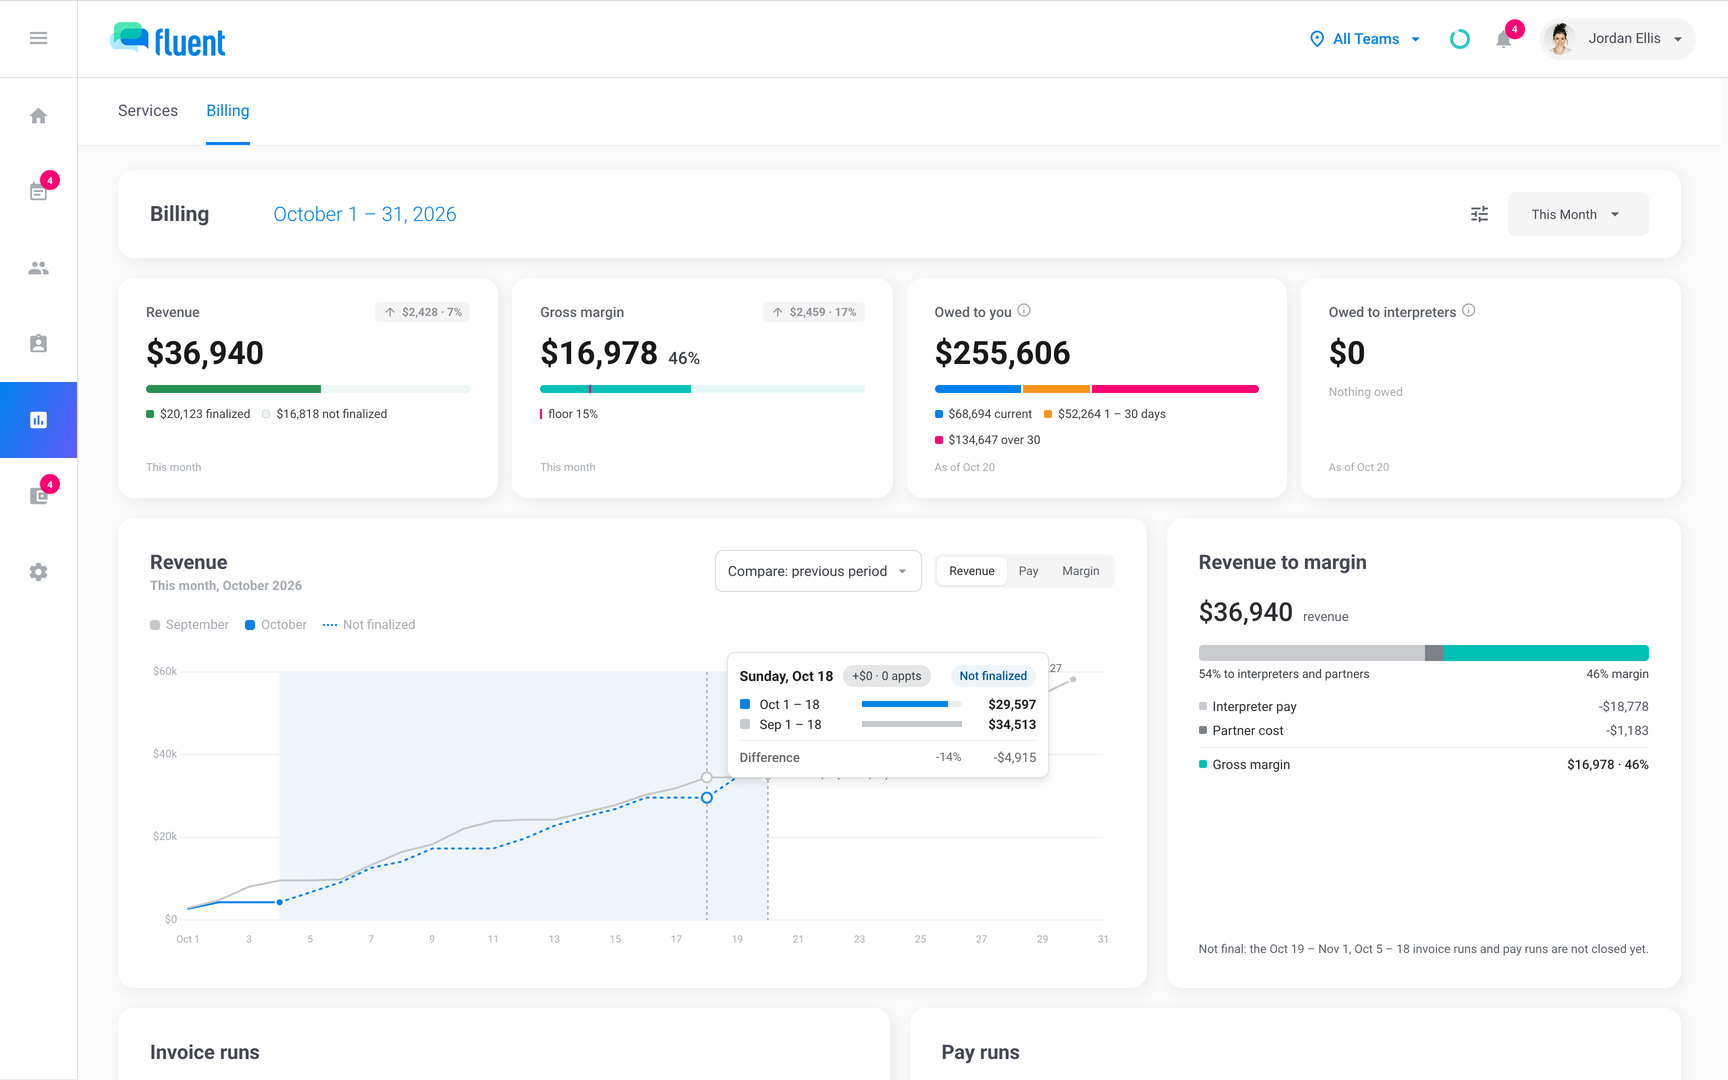Click the Interpreter pay -$18,778 row

coord(1423,707)
